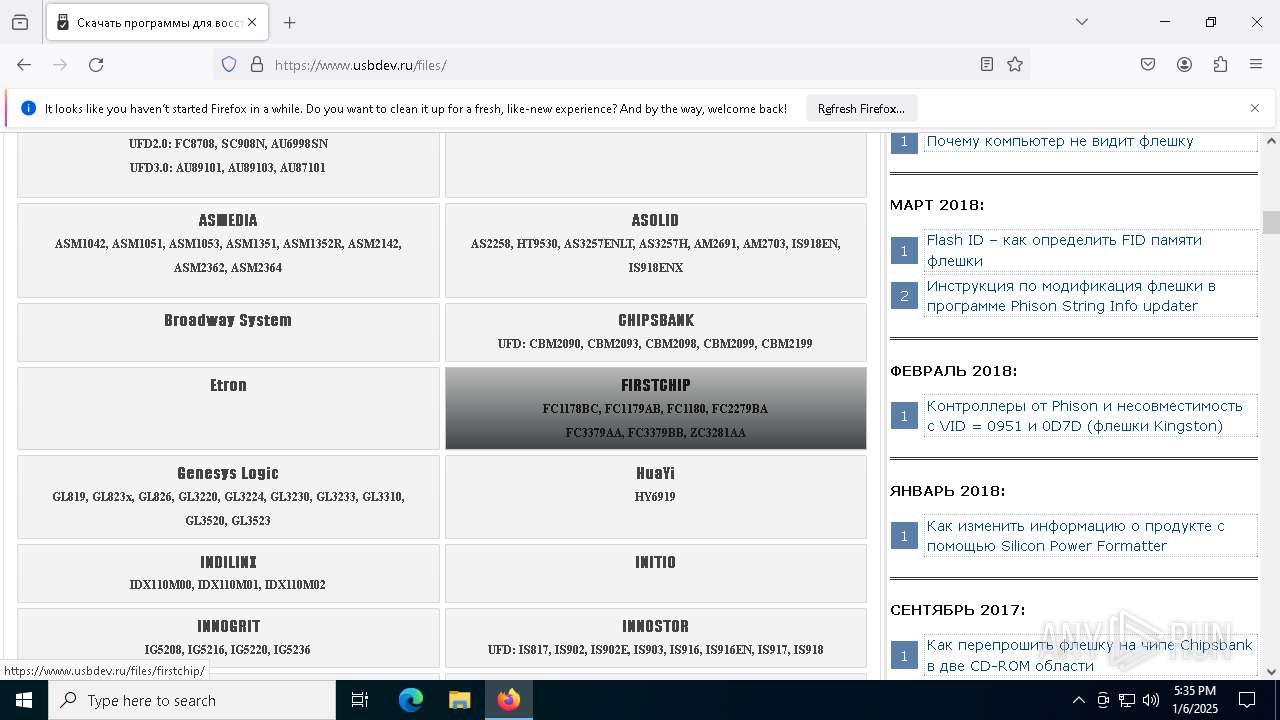
Task: Click the Refresh Firefox button
Action: 861,108
